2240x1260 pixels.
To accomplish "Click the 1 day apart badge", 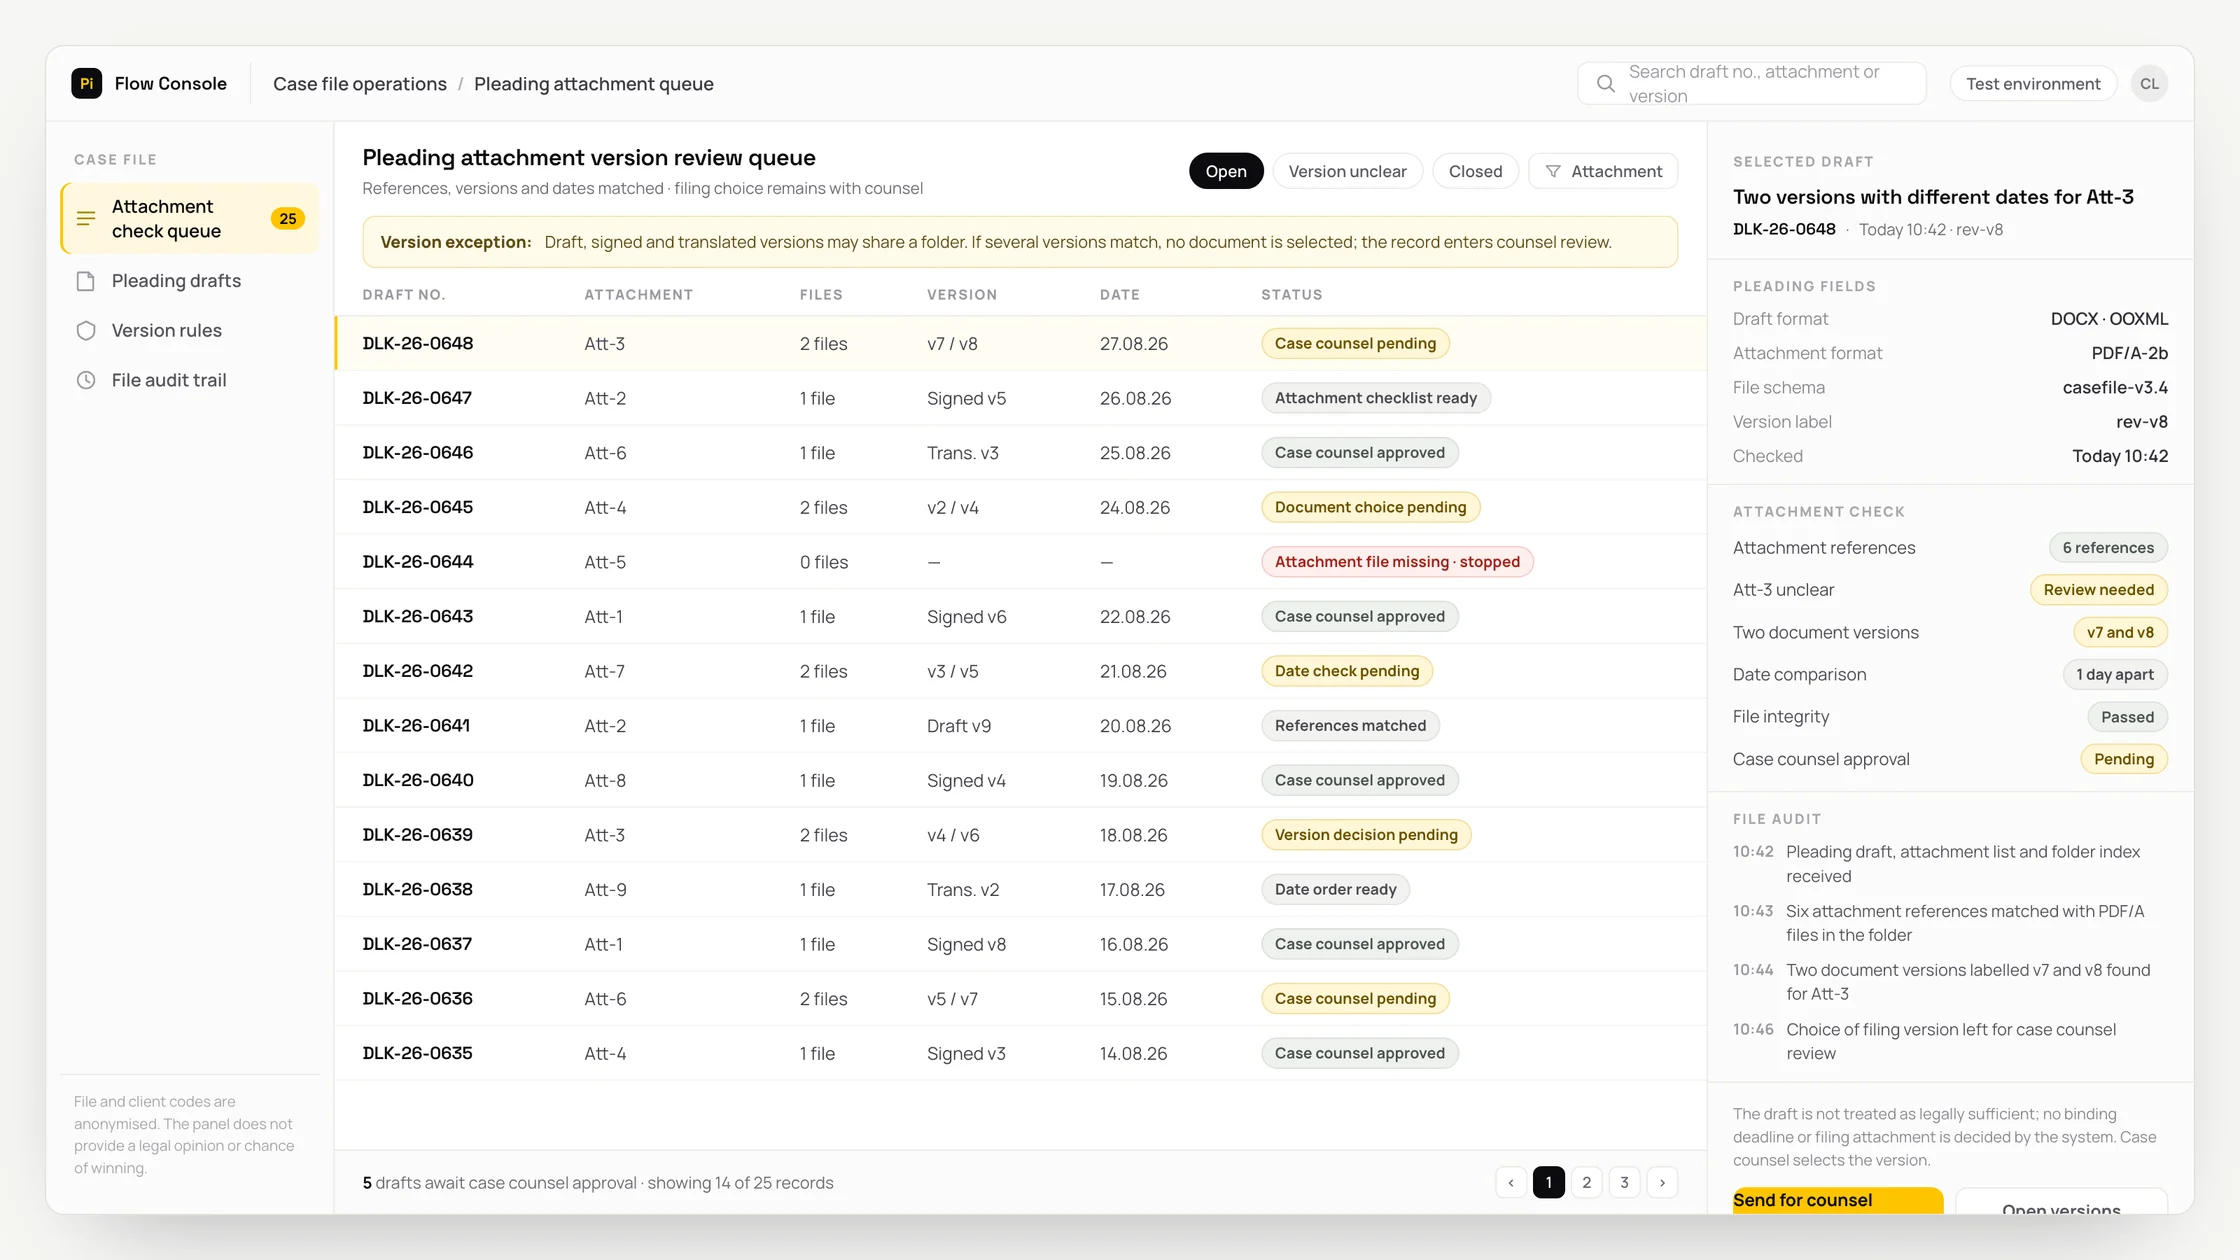I will pos(2114,675).
